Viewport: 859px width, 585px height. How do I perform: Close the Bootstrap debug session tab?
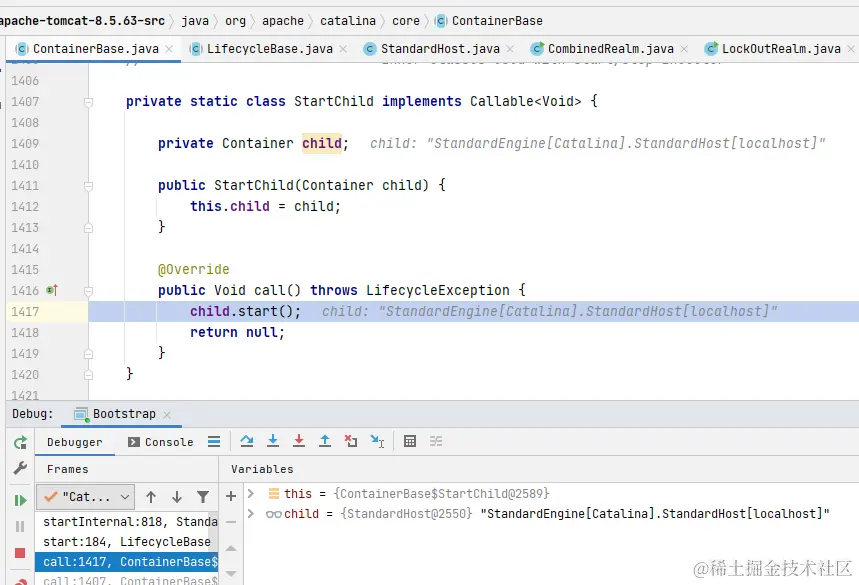click(167, 415)
